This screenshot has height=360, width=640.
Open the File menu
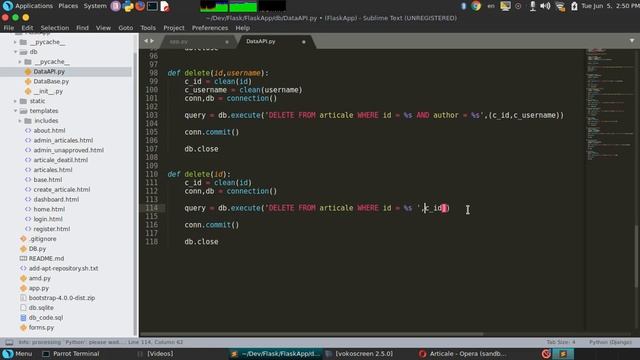click(x=9, y=28)
